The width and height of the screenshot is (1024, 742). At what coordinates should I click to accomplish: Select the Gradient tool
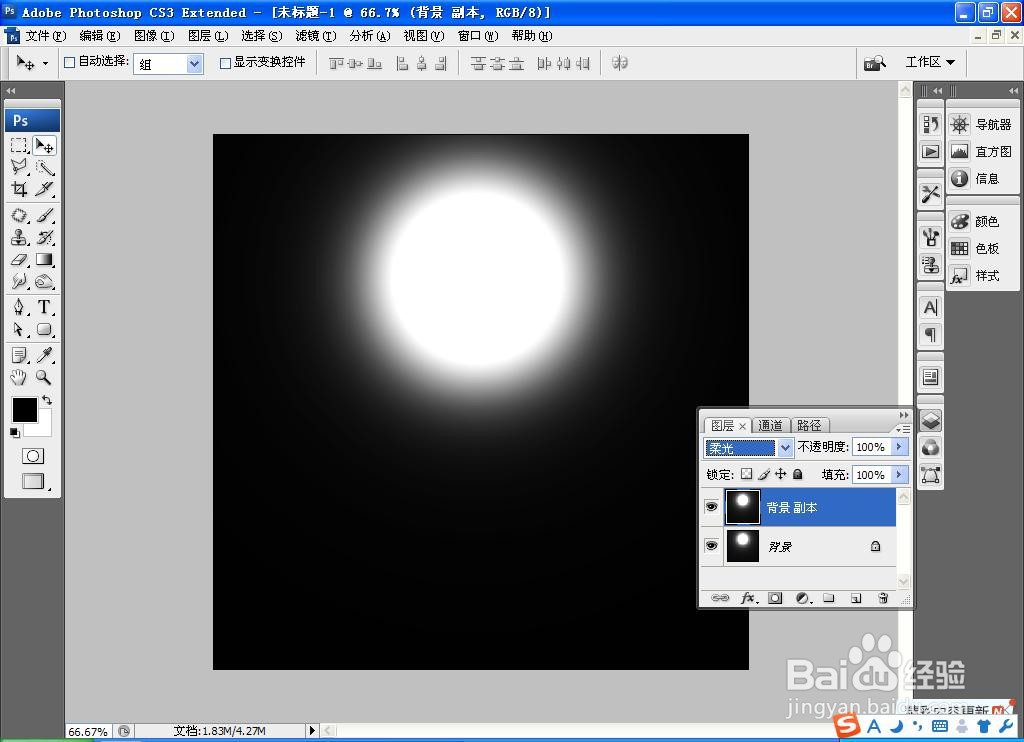pos(44,259)
